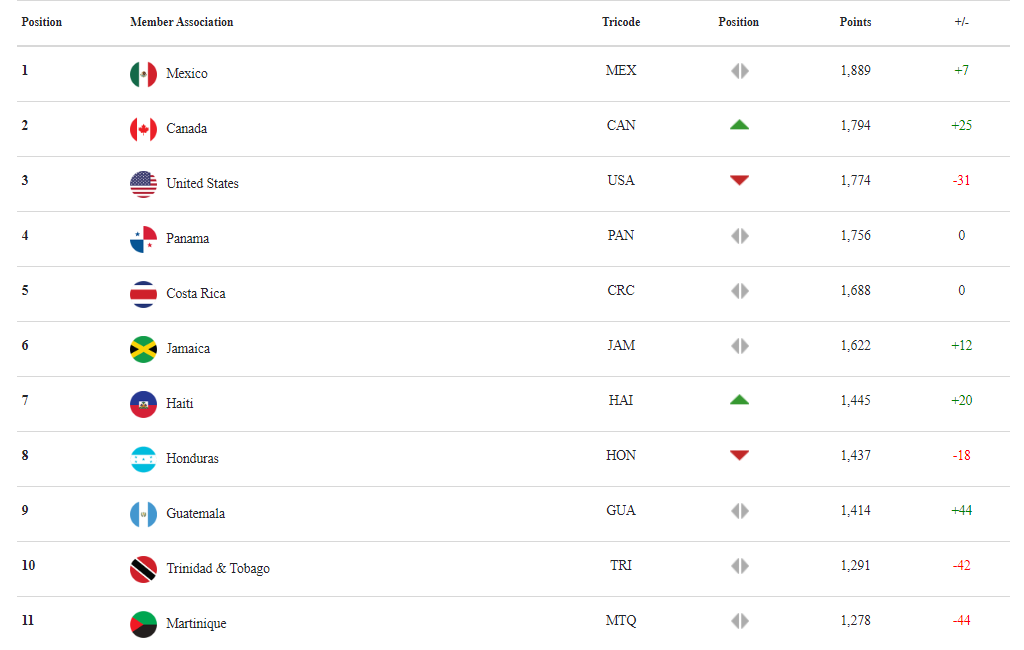This screenshot has height=650, width=1024.
Task: Select the Haiti flag icon
Action: 143,404
